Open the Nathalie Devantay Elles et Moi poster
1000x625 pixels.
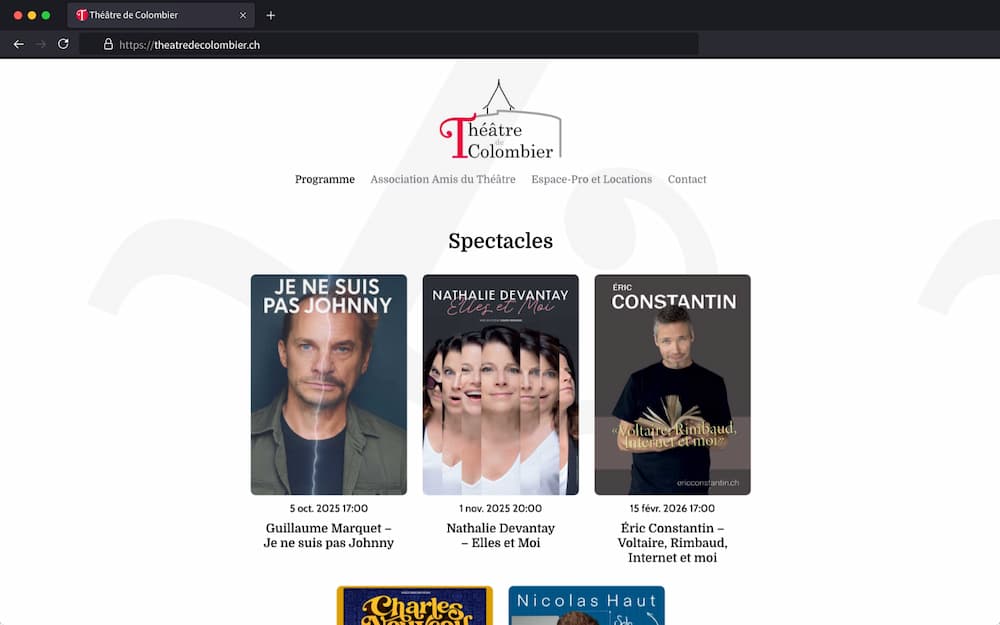pyautogui.click(x=501, y=385)
